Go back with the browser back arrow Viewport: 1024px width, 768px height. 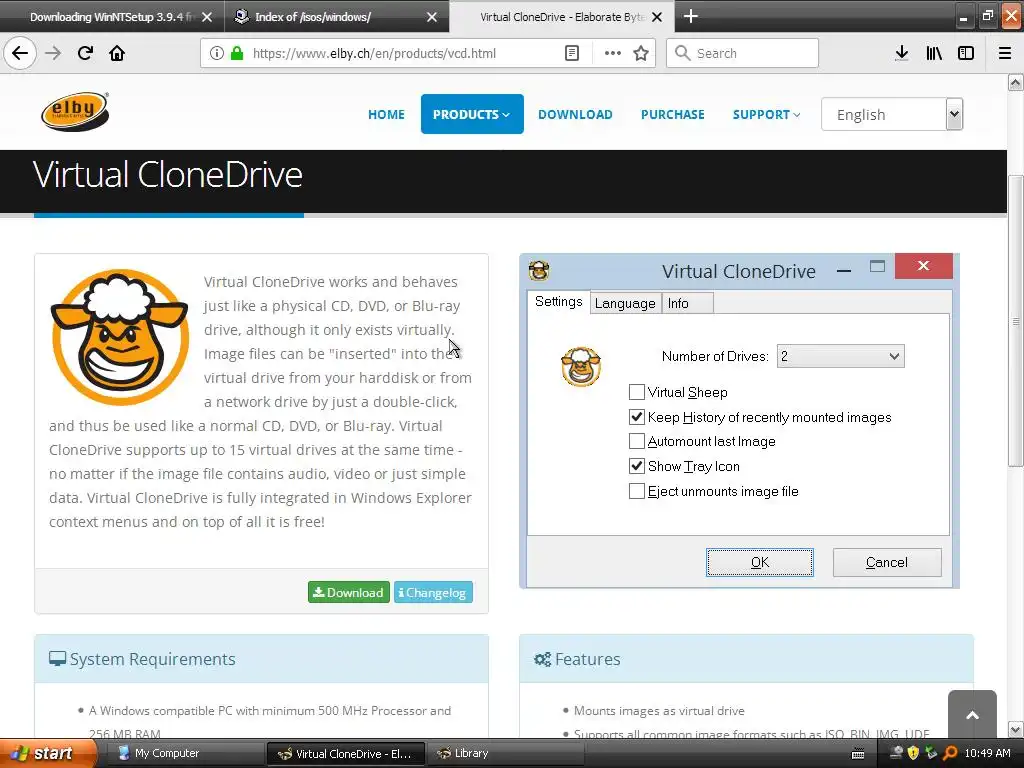pyautogui.click(x=20, y=53)
